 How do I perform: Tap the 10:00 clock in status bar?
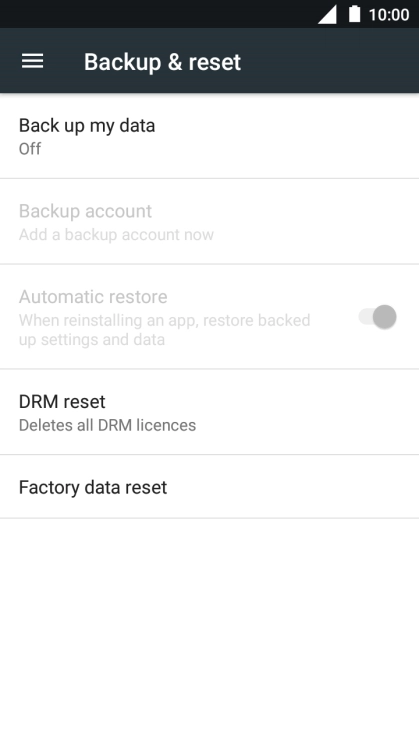coord(389,15)
